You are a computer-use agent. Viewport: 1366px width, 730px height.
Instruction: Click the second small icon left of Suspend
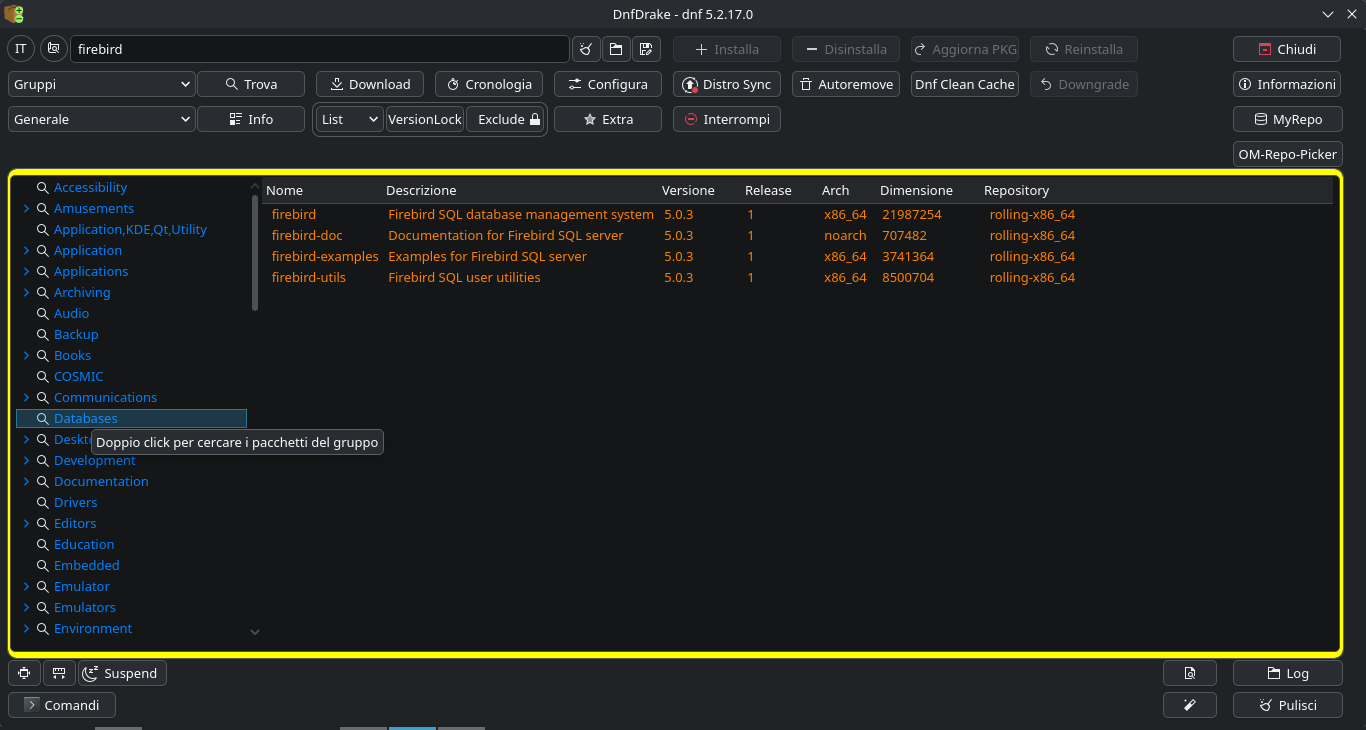58,673
